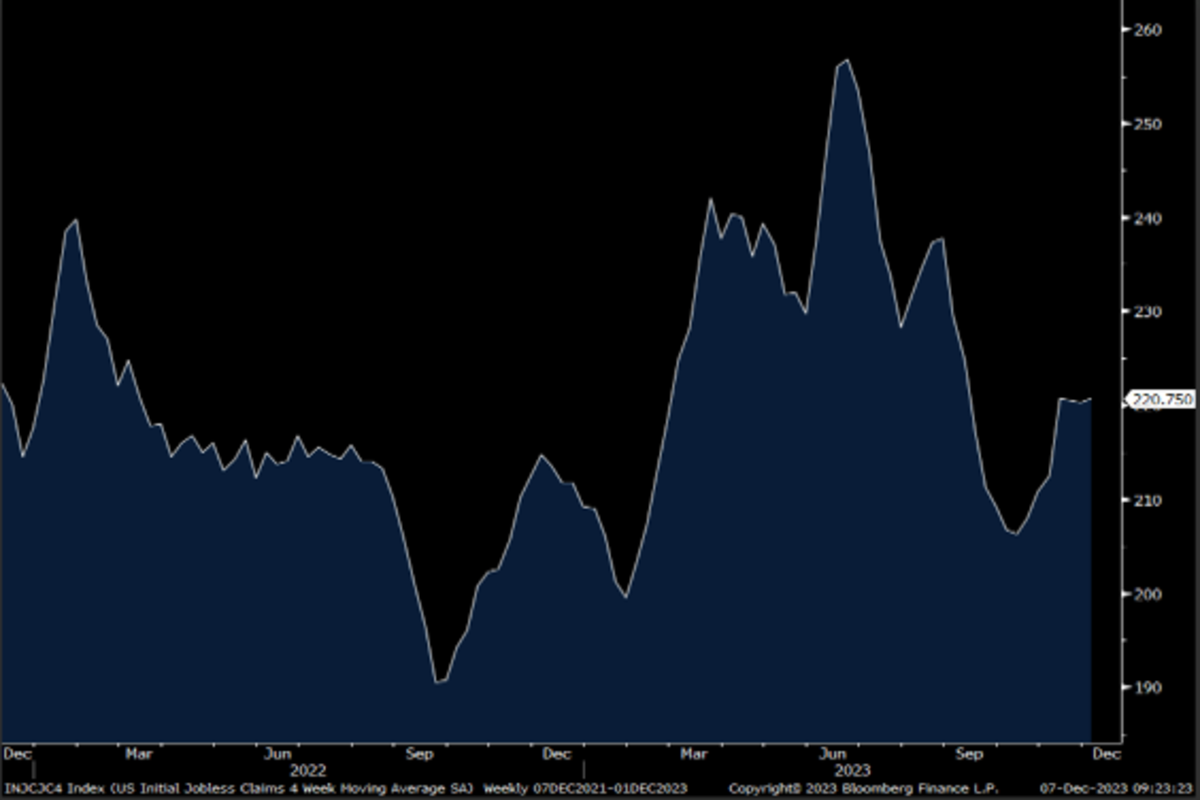Click the 2022 year label on x-axis

pyautogui.click(x=308, y=771)
